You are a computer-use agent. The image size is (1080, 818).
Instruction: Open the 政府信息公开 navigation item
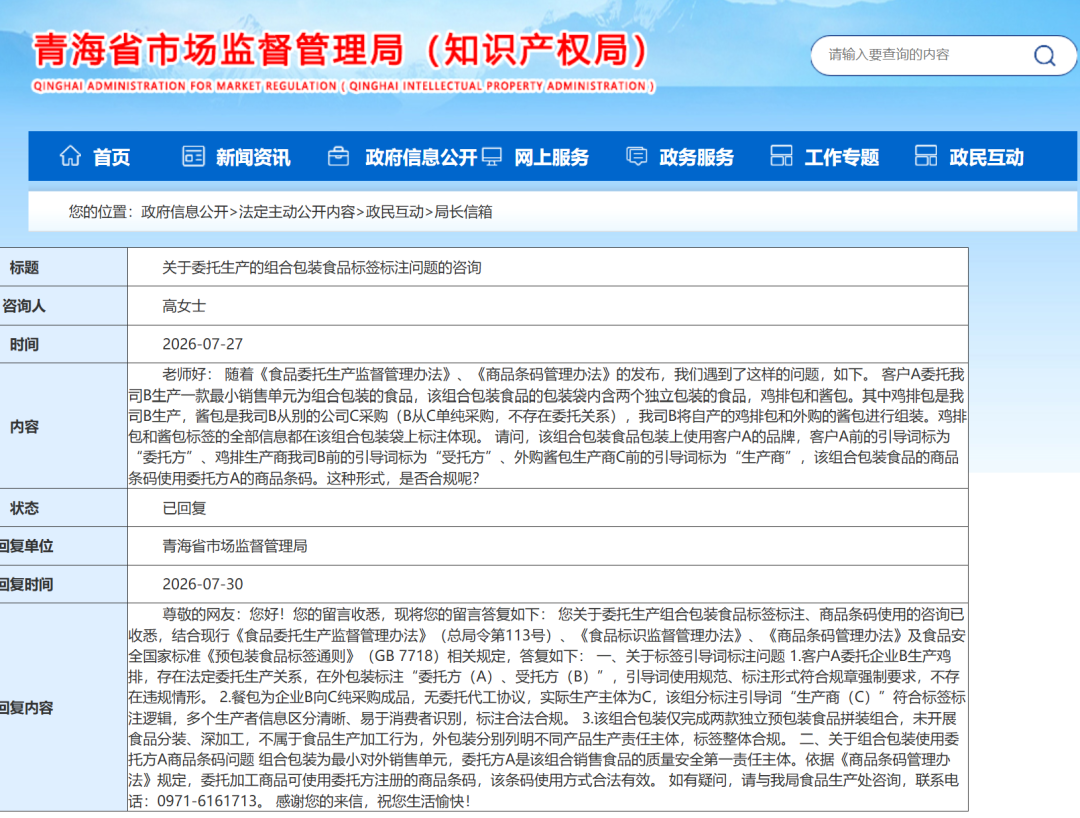(x=421, y=157)
